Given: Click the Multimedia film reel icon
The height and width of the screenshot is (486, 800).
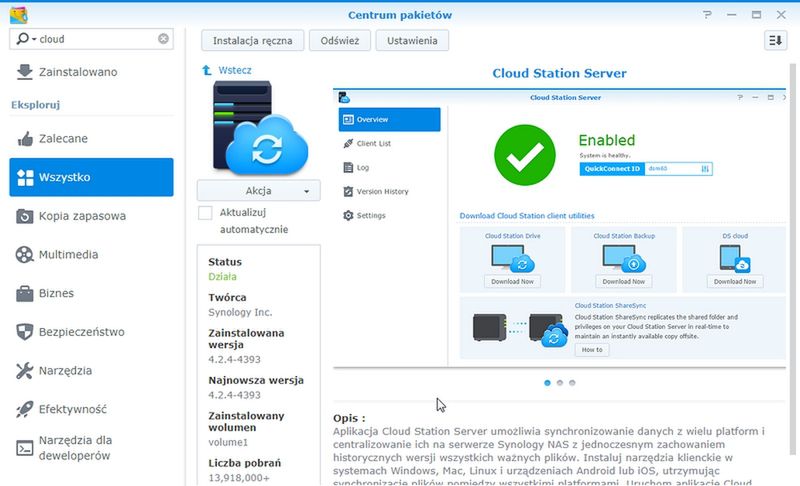Looking at the screenshot, I should coord(24,254).
